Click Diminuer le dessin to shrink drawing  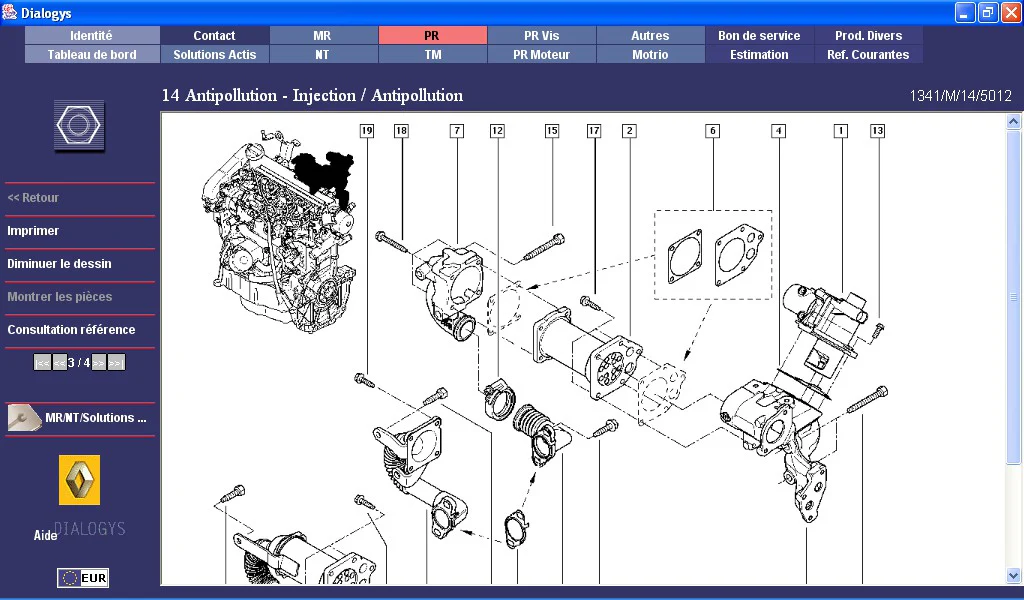(x=59, y=264)
